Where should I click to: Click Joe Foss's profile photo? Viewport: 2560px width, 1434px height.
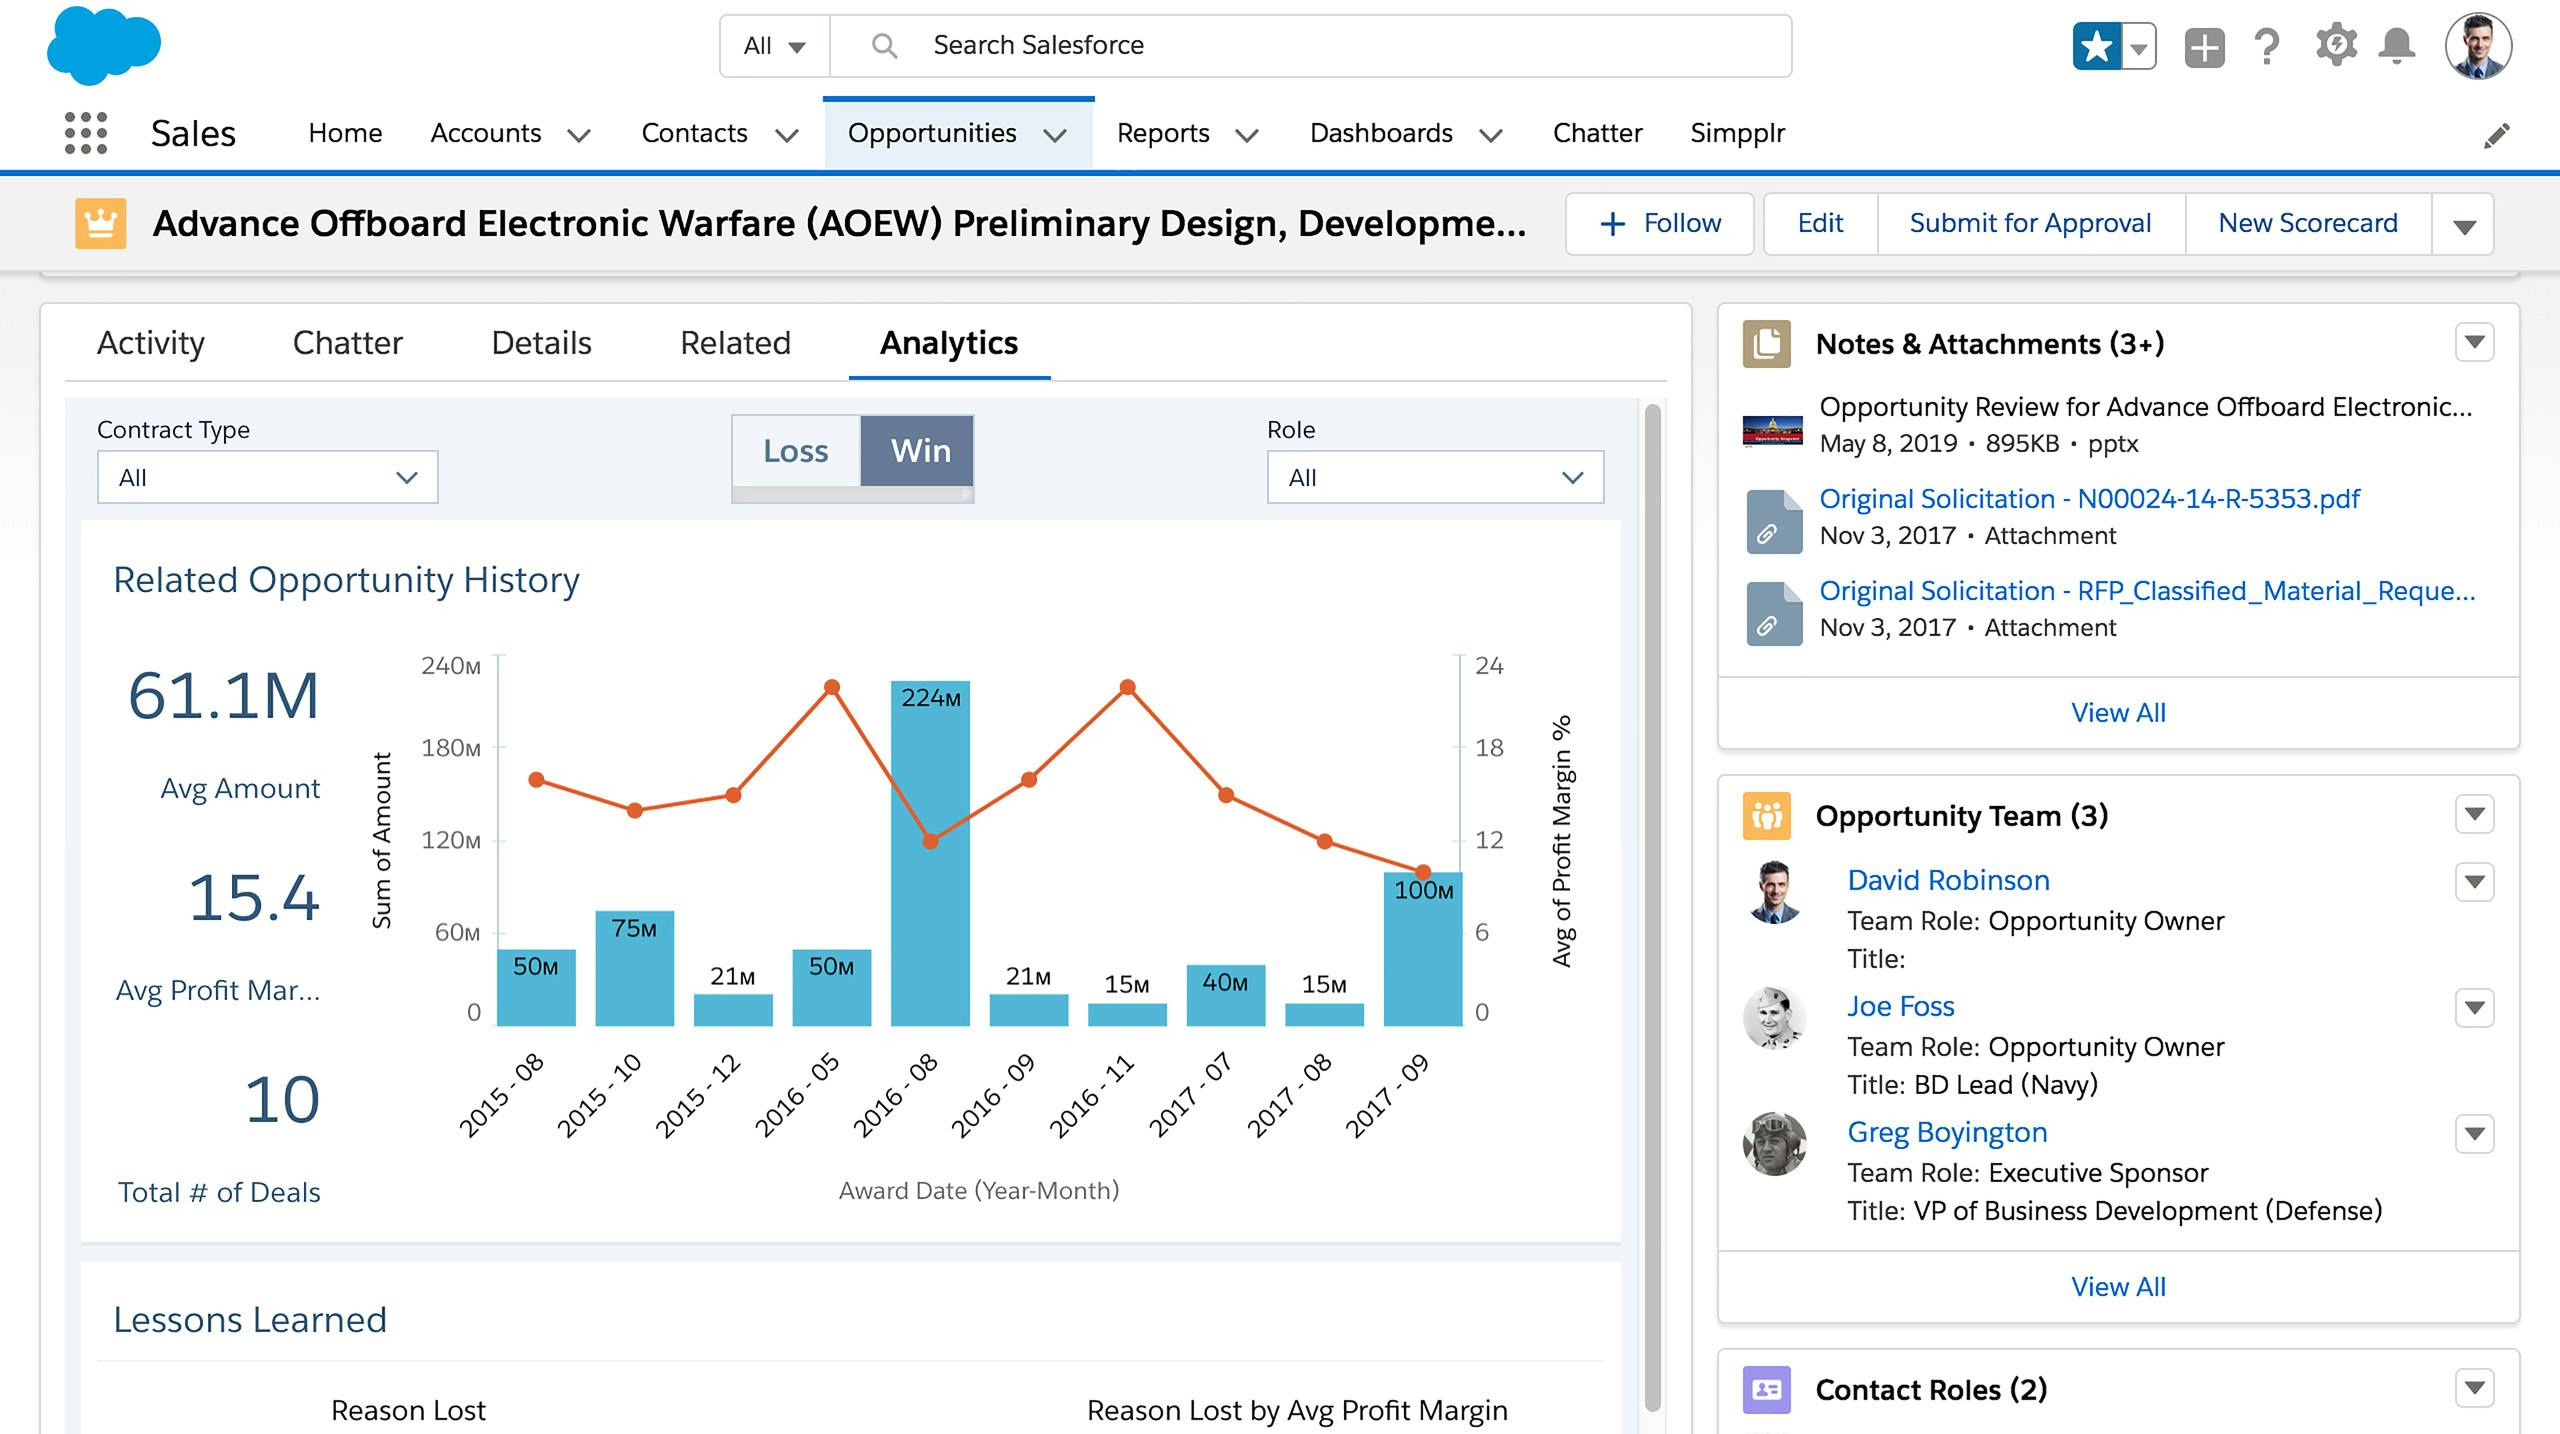point(1774,1017)
